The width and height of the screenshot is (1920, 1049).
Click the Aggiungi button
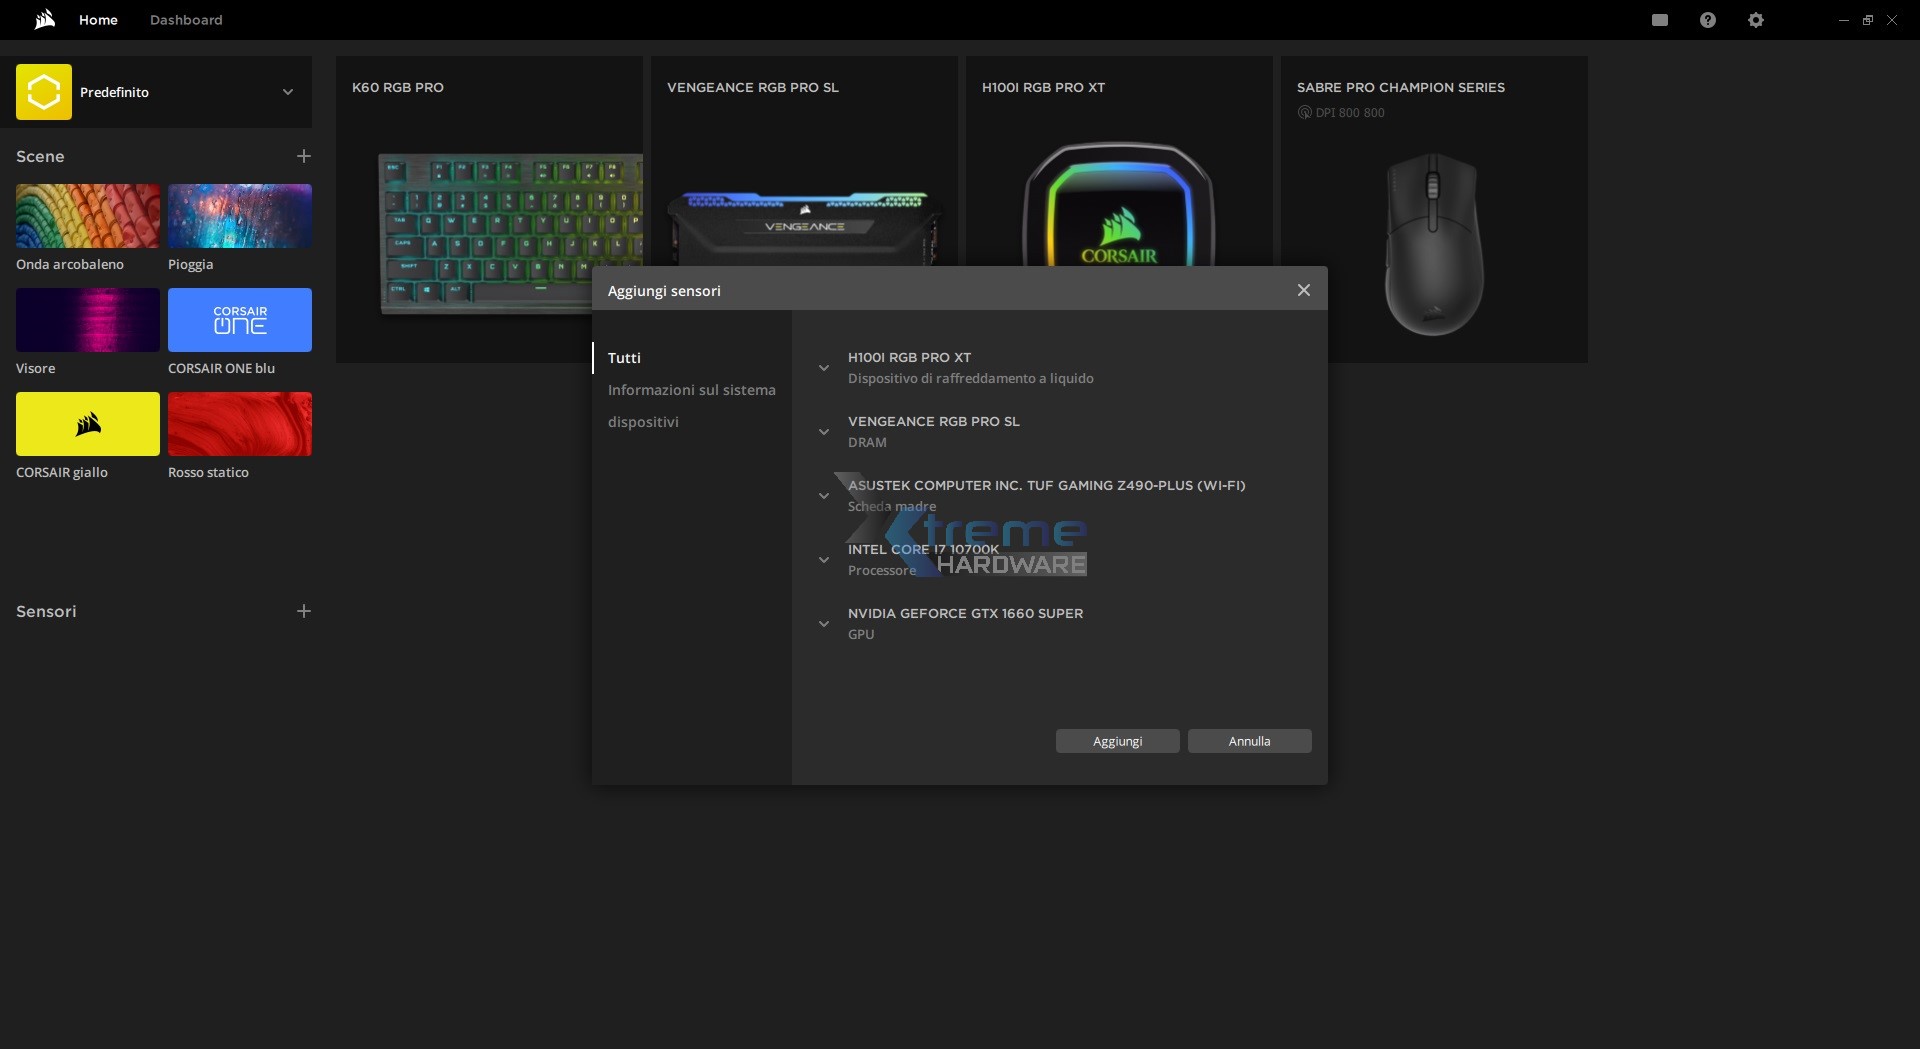(1117, 741)
